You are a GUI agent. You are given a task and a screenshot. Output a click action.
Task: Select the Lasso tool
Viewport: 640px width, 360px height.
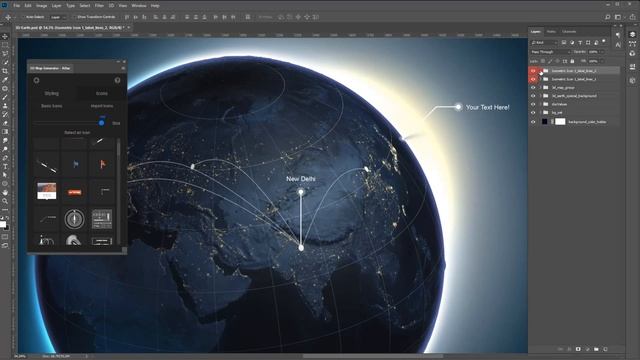(5, 53)
